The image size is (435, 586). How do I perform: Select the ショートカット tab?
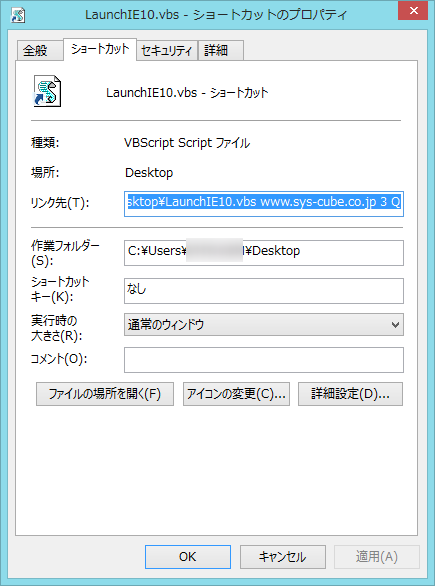click(100, 49)
